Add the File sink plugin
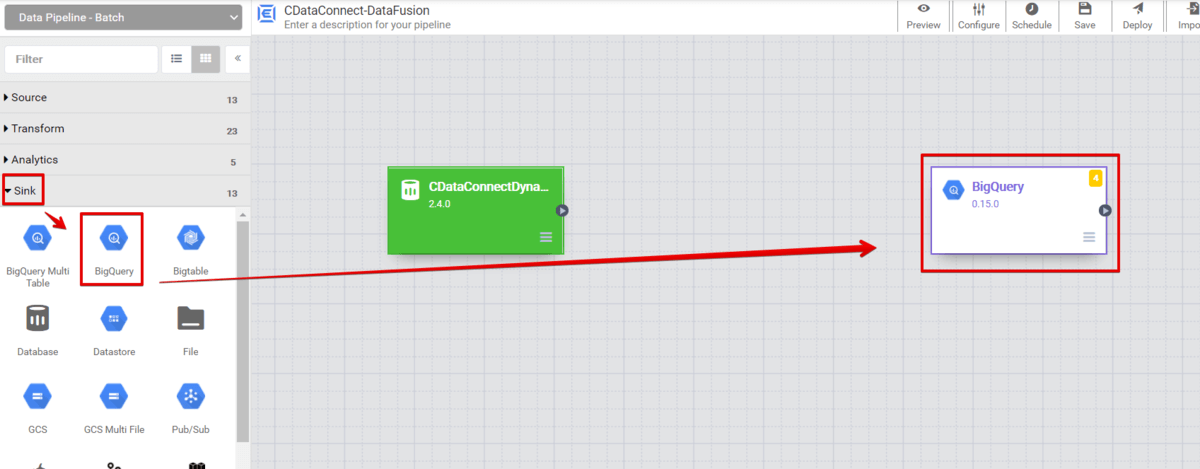Viewport: 1200px width, 469px height. [x=190, y=330]
